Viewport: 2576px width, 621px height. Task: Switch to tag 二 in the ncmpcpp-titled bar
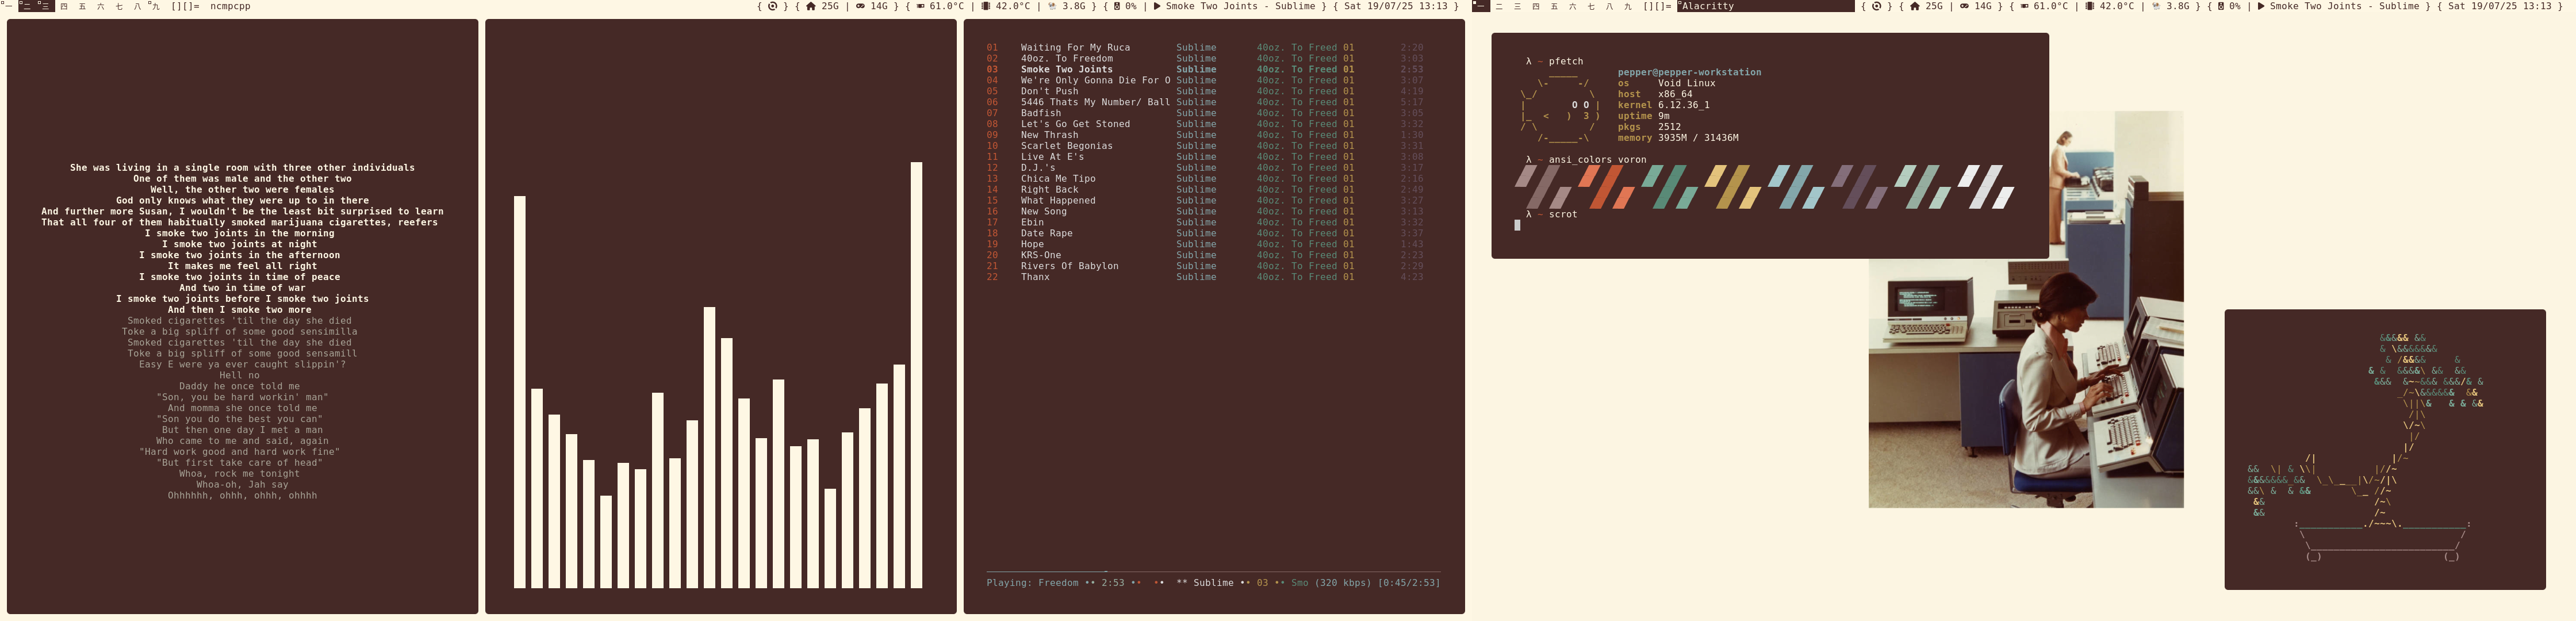(x=27, y=6)
